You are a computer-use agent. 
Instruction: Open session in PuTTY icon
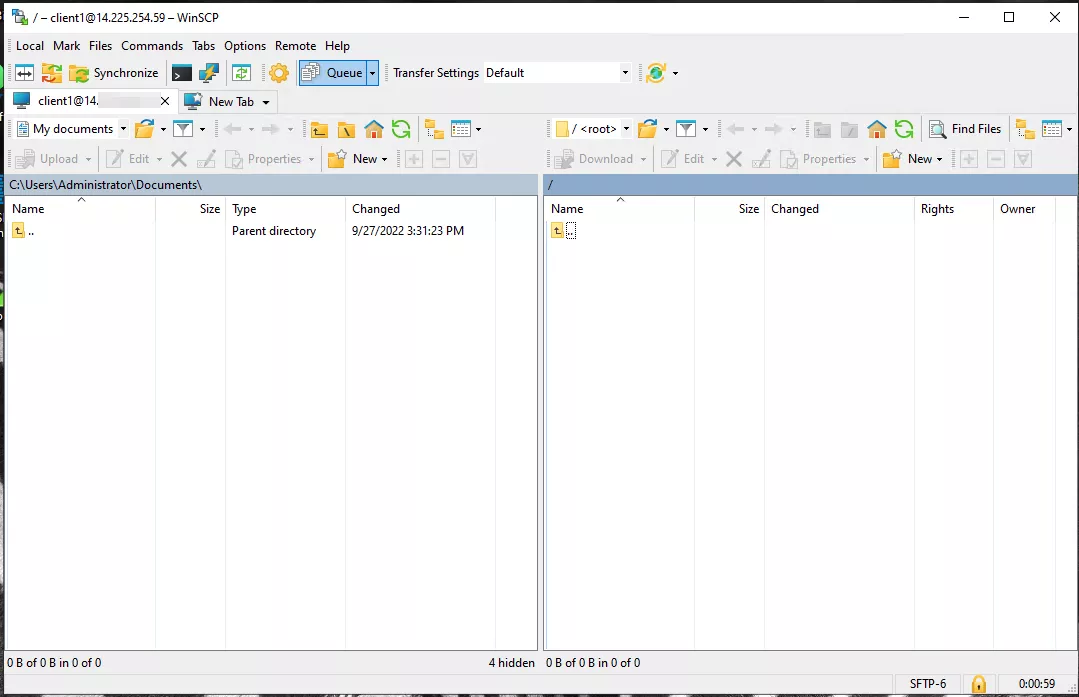pos(208,73)
